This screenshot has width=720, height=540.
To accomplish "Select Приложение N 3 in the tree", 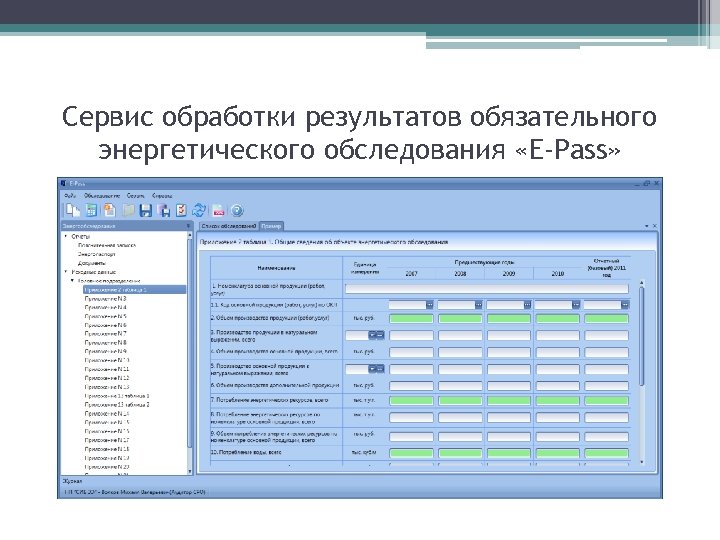I will [x=105, y=298].
